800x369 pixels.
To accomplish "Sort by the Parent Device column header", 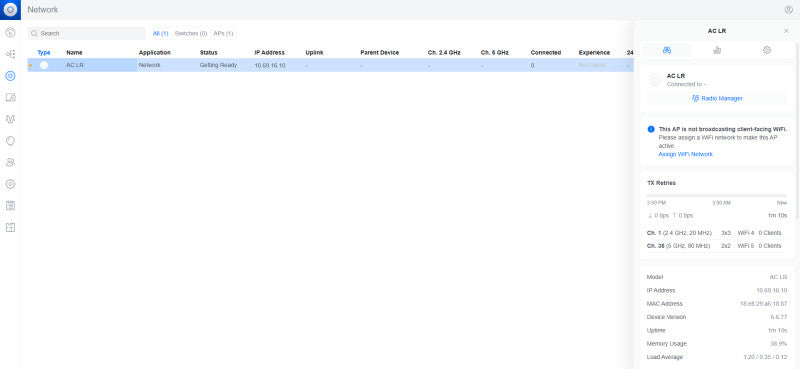I will click(x=380, y=53).
